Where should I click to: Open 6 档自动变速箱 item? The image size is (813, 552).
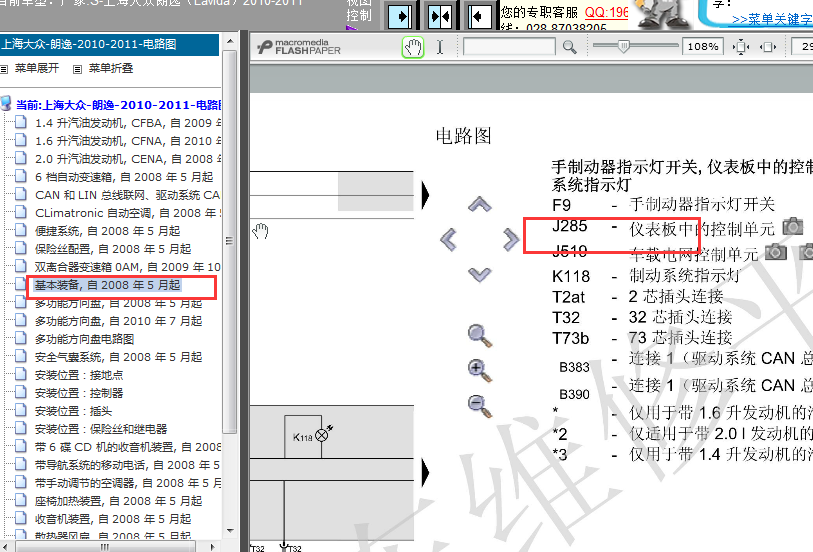coord(124,177)
